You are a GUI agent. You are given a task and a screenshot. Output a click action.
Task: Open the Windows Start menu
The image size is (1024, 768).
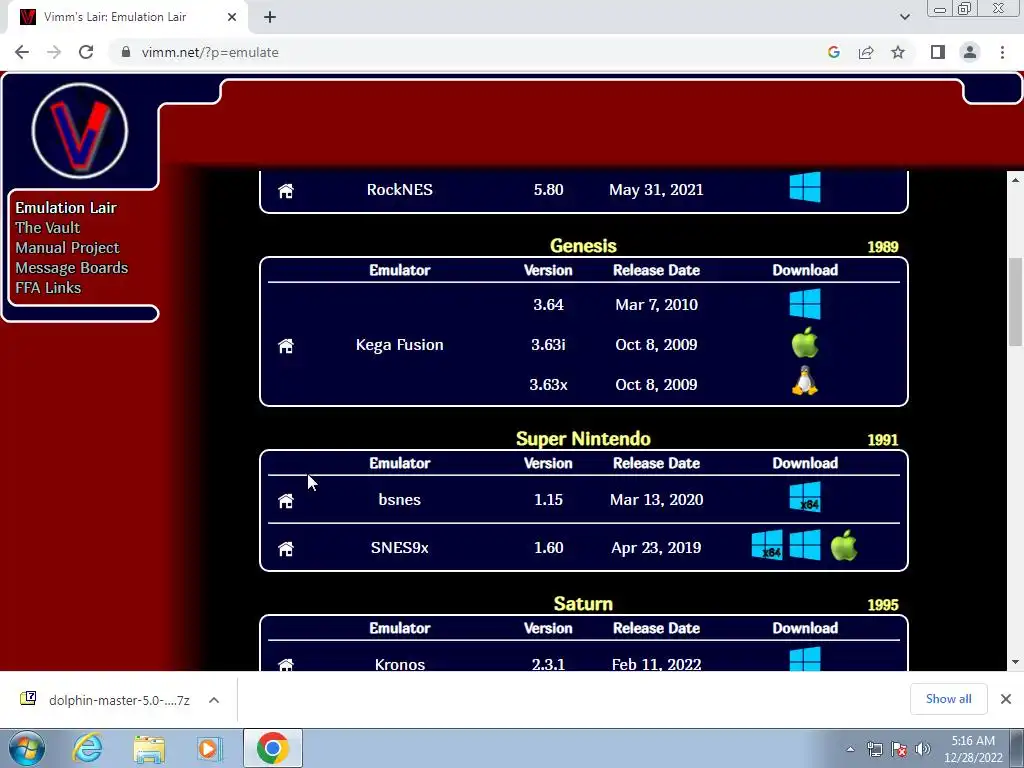click(26, 748)
